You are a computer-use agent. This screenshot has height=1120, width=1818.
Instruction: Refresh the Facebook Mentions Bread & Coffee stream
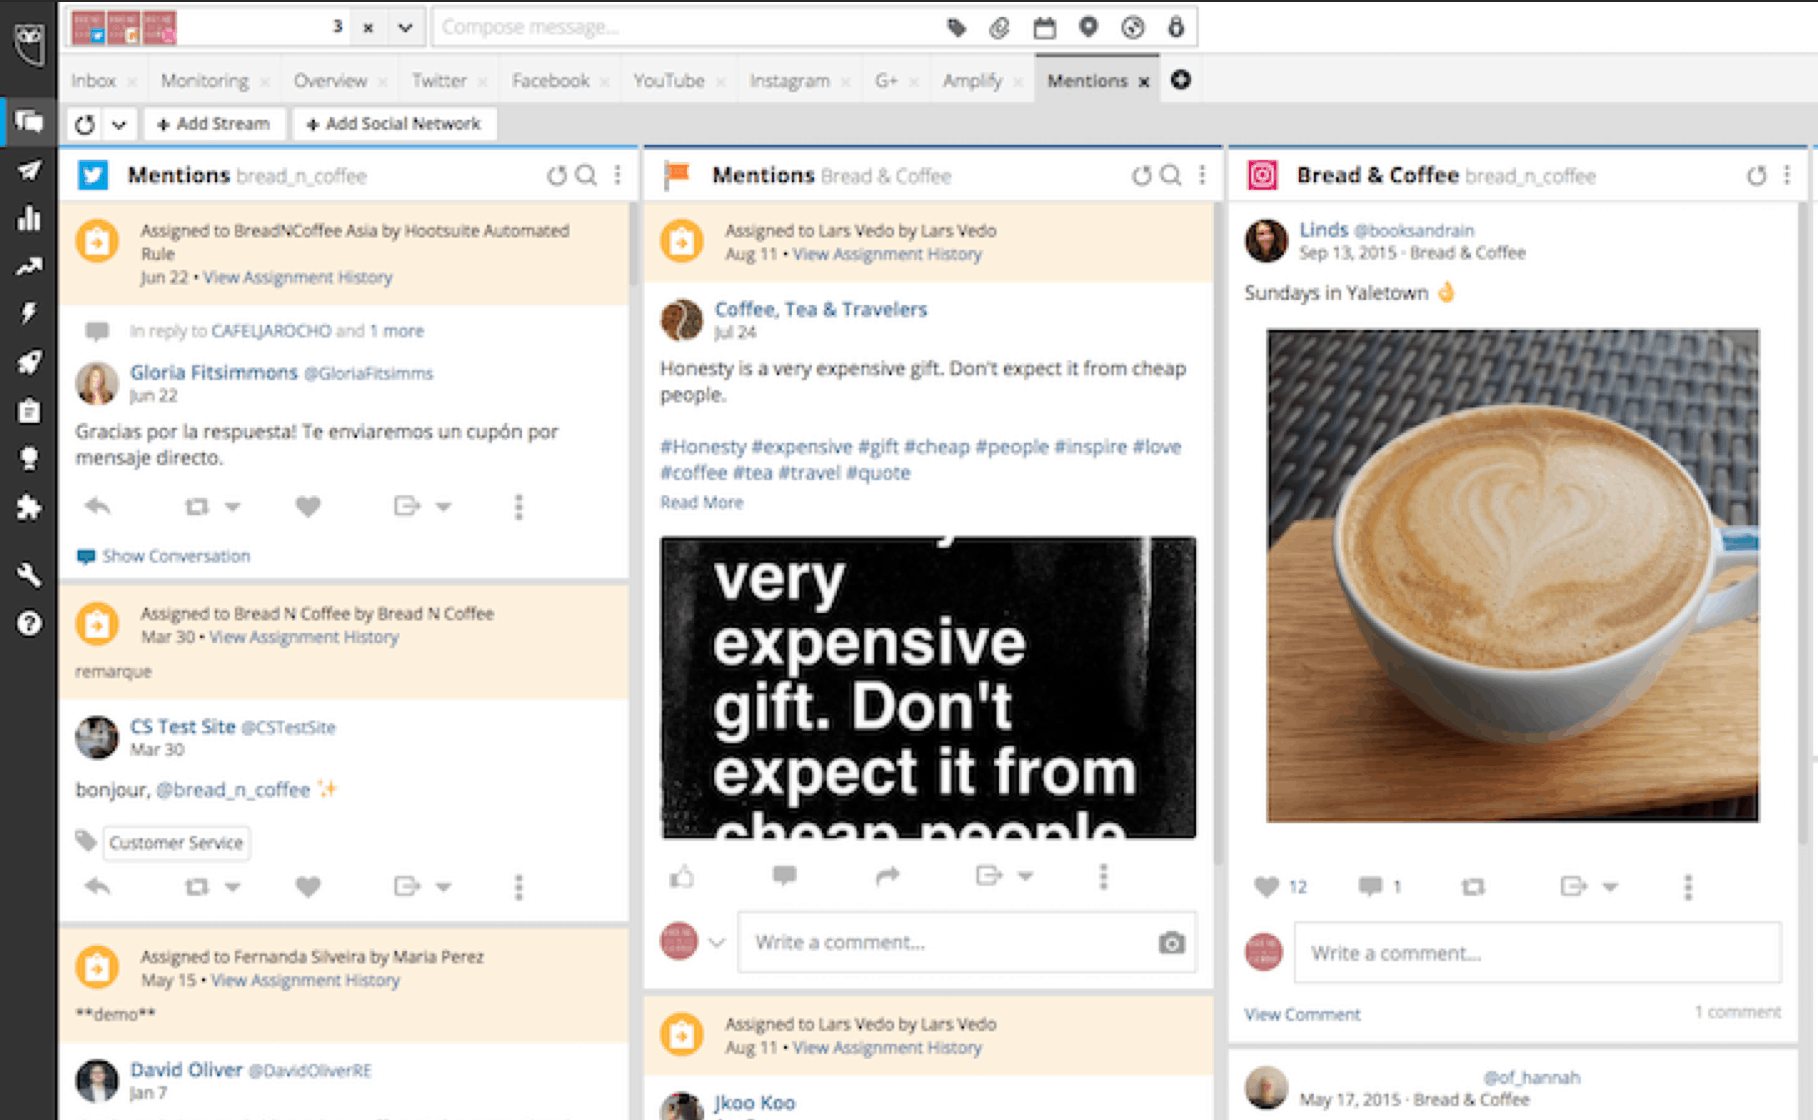pyautogui.click(x=1141, y=176)
